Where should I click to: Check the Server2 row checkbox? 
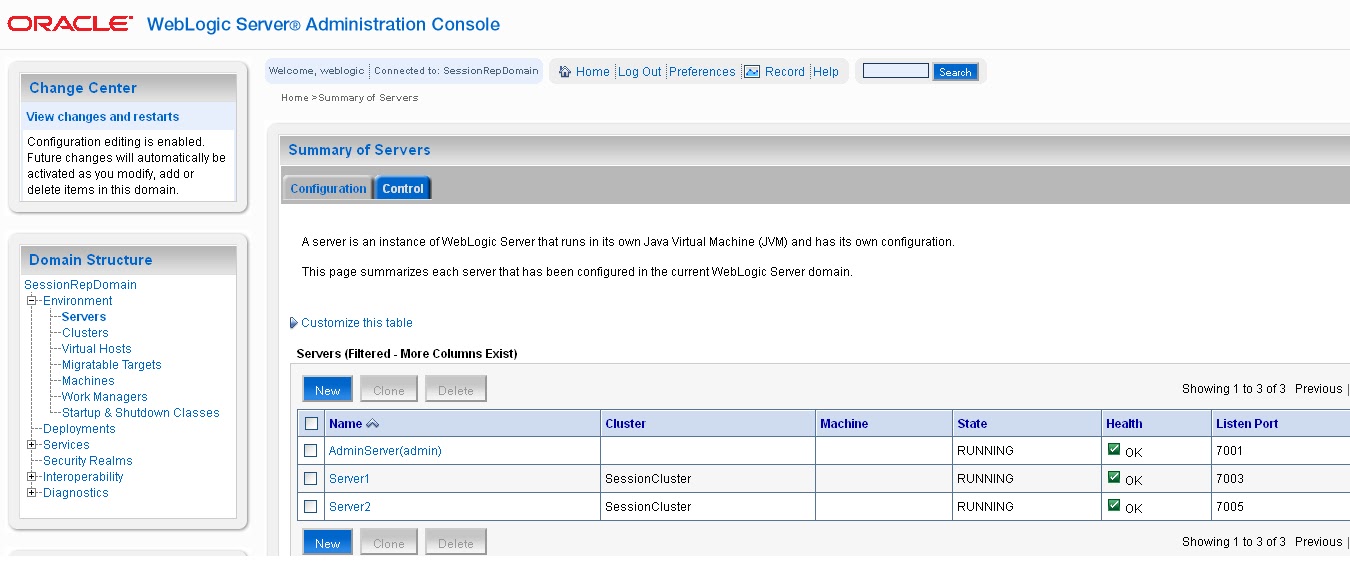311,507
